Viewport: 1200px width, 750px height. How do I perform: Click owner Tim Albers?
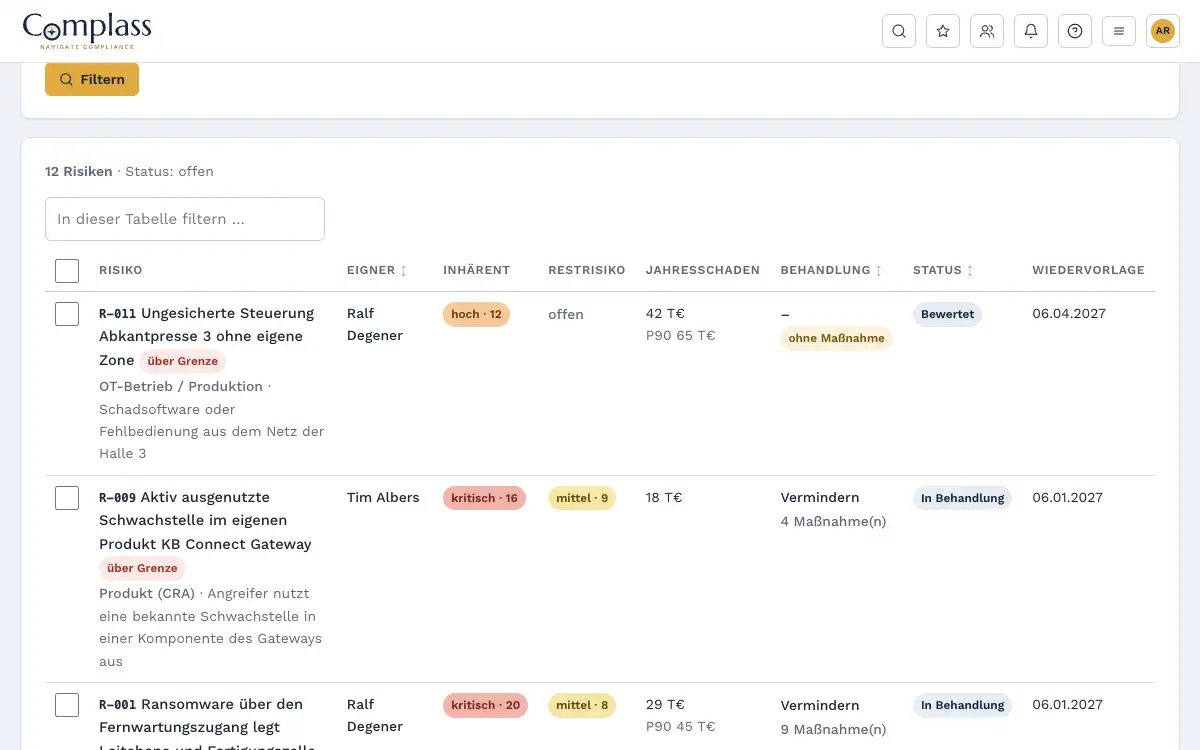(383, 497)
